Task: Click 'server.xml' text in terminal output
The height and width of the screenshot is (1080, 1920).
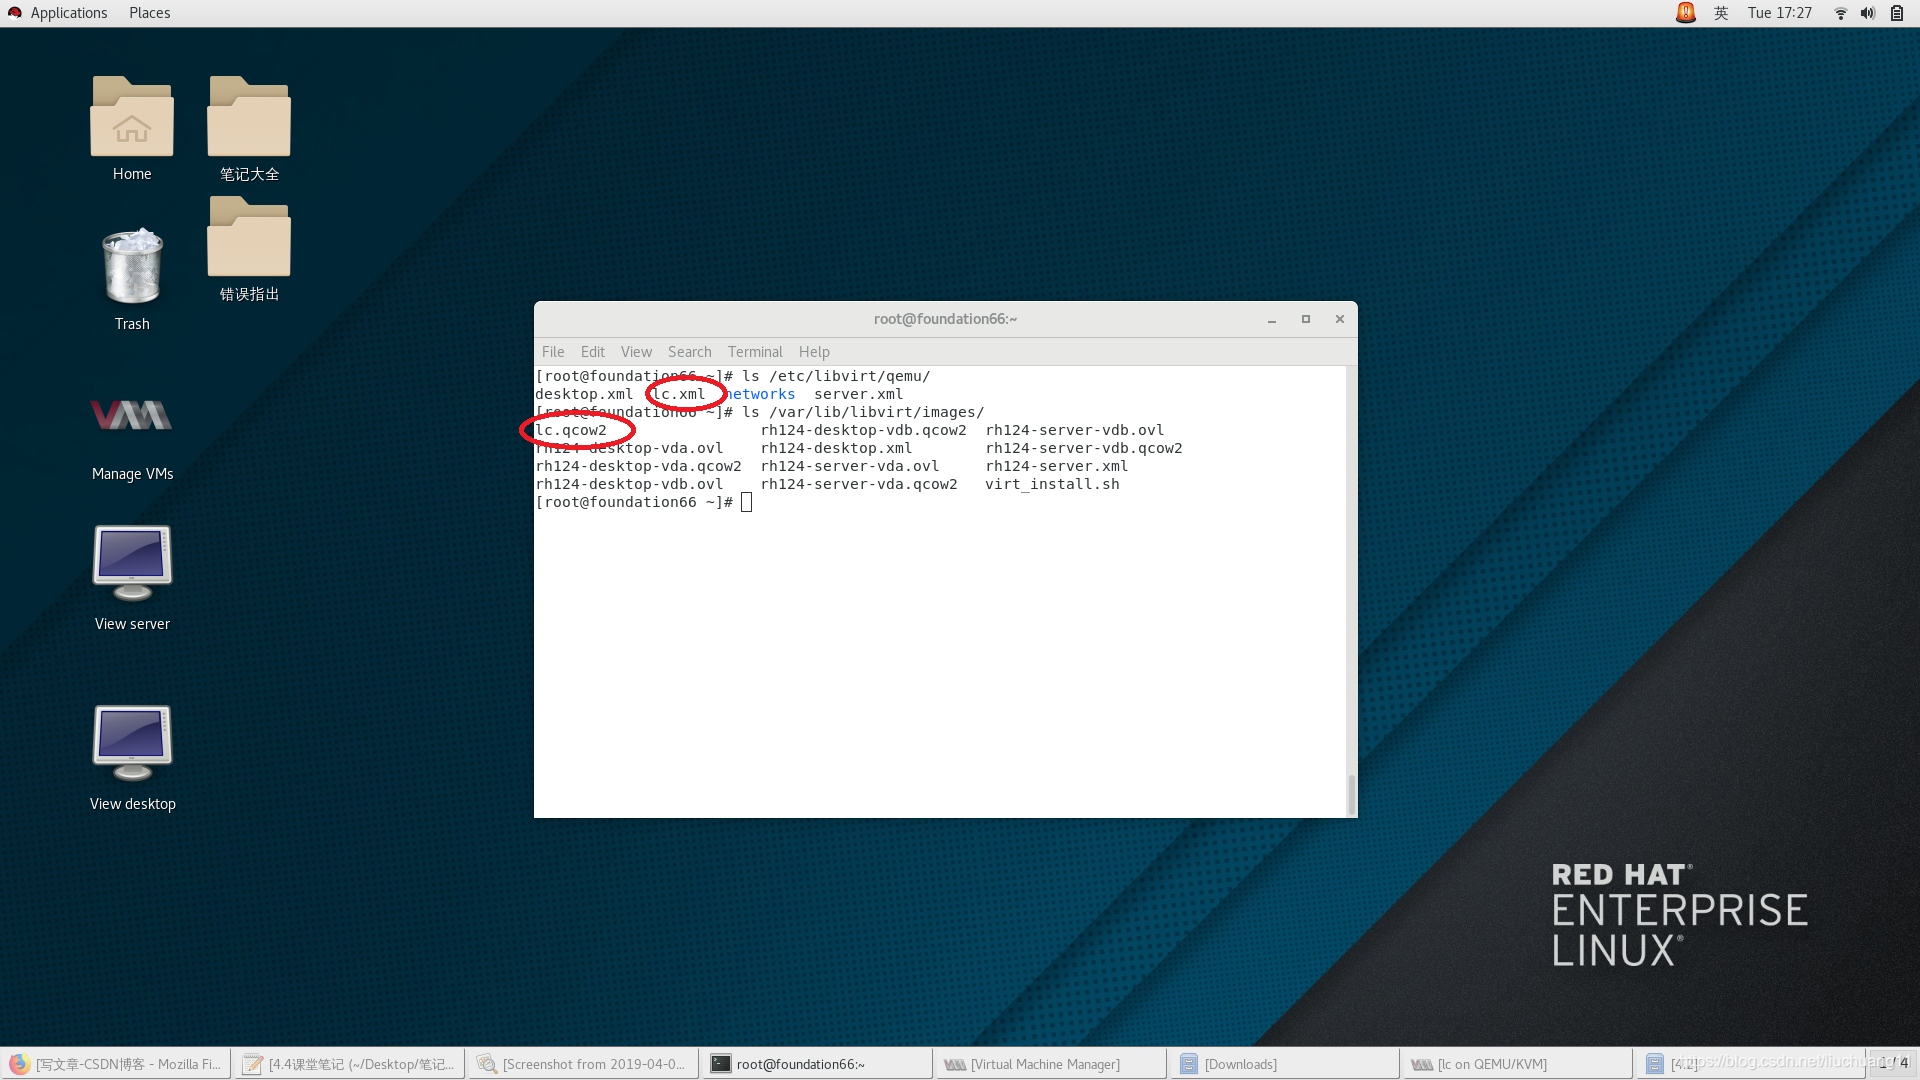Action: [x=858, y=394]
